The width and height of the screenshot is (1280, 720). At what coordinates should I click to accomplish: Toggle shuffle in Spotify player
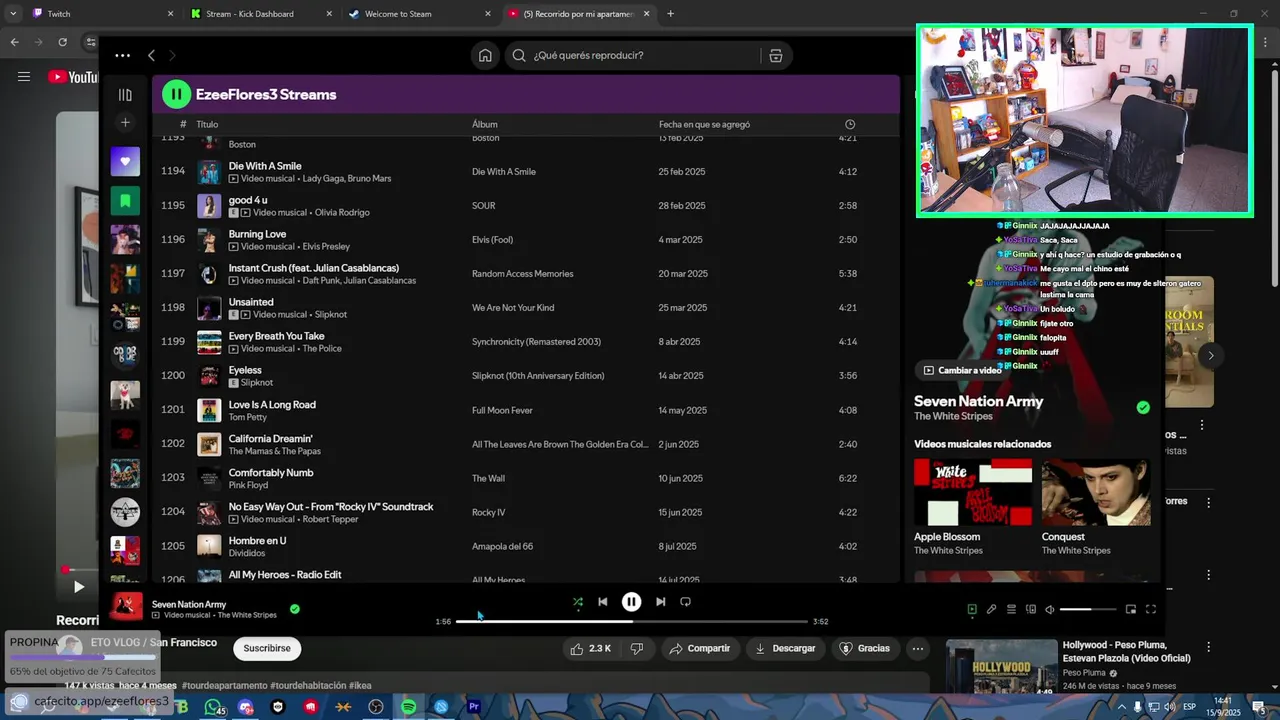point(577,602)
